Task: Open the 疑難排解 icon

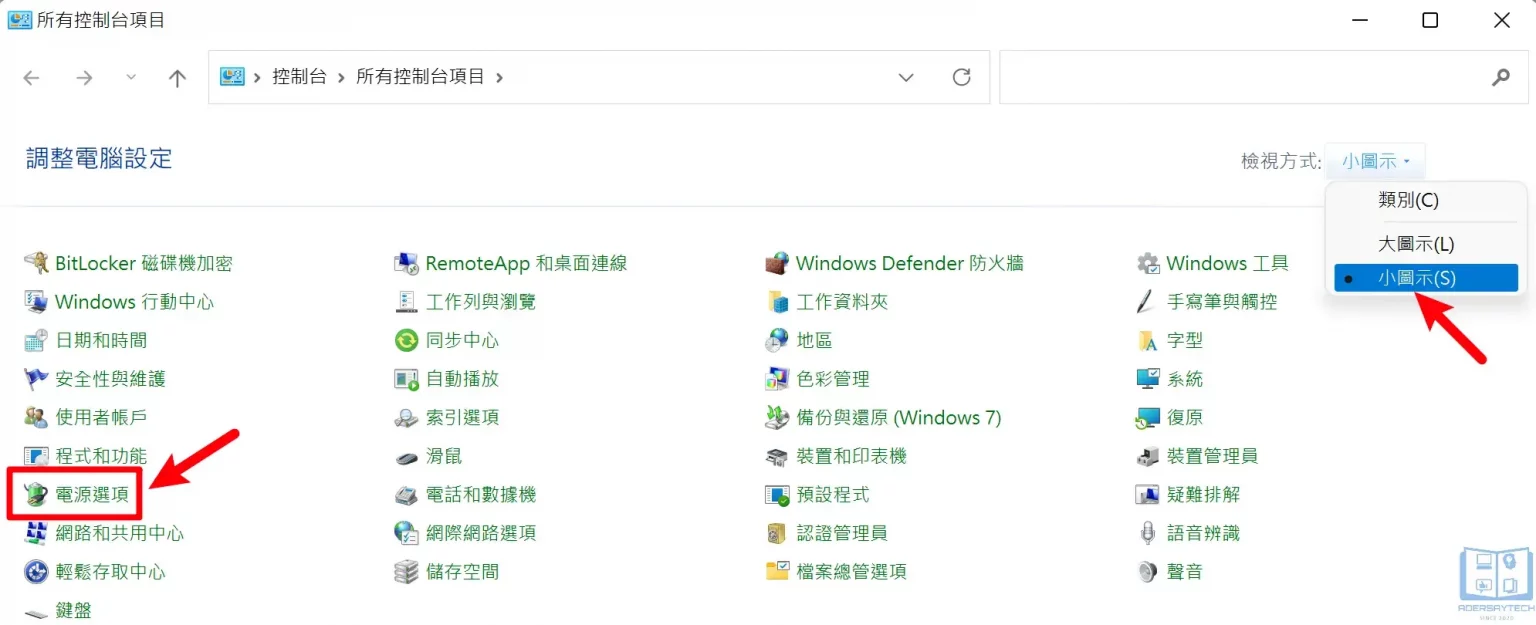Action: [1148, 494]
